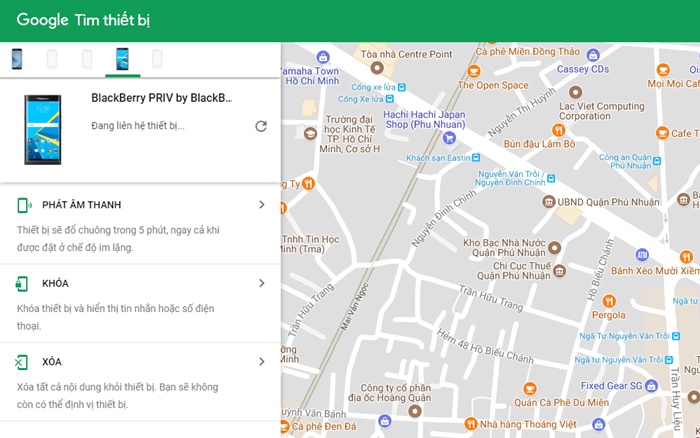Click Hachi Hachi Japan Shop cart marker
The width and height of the screenshot is (700, 438).
[x=449, y=138]
